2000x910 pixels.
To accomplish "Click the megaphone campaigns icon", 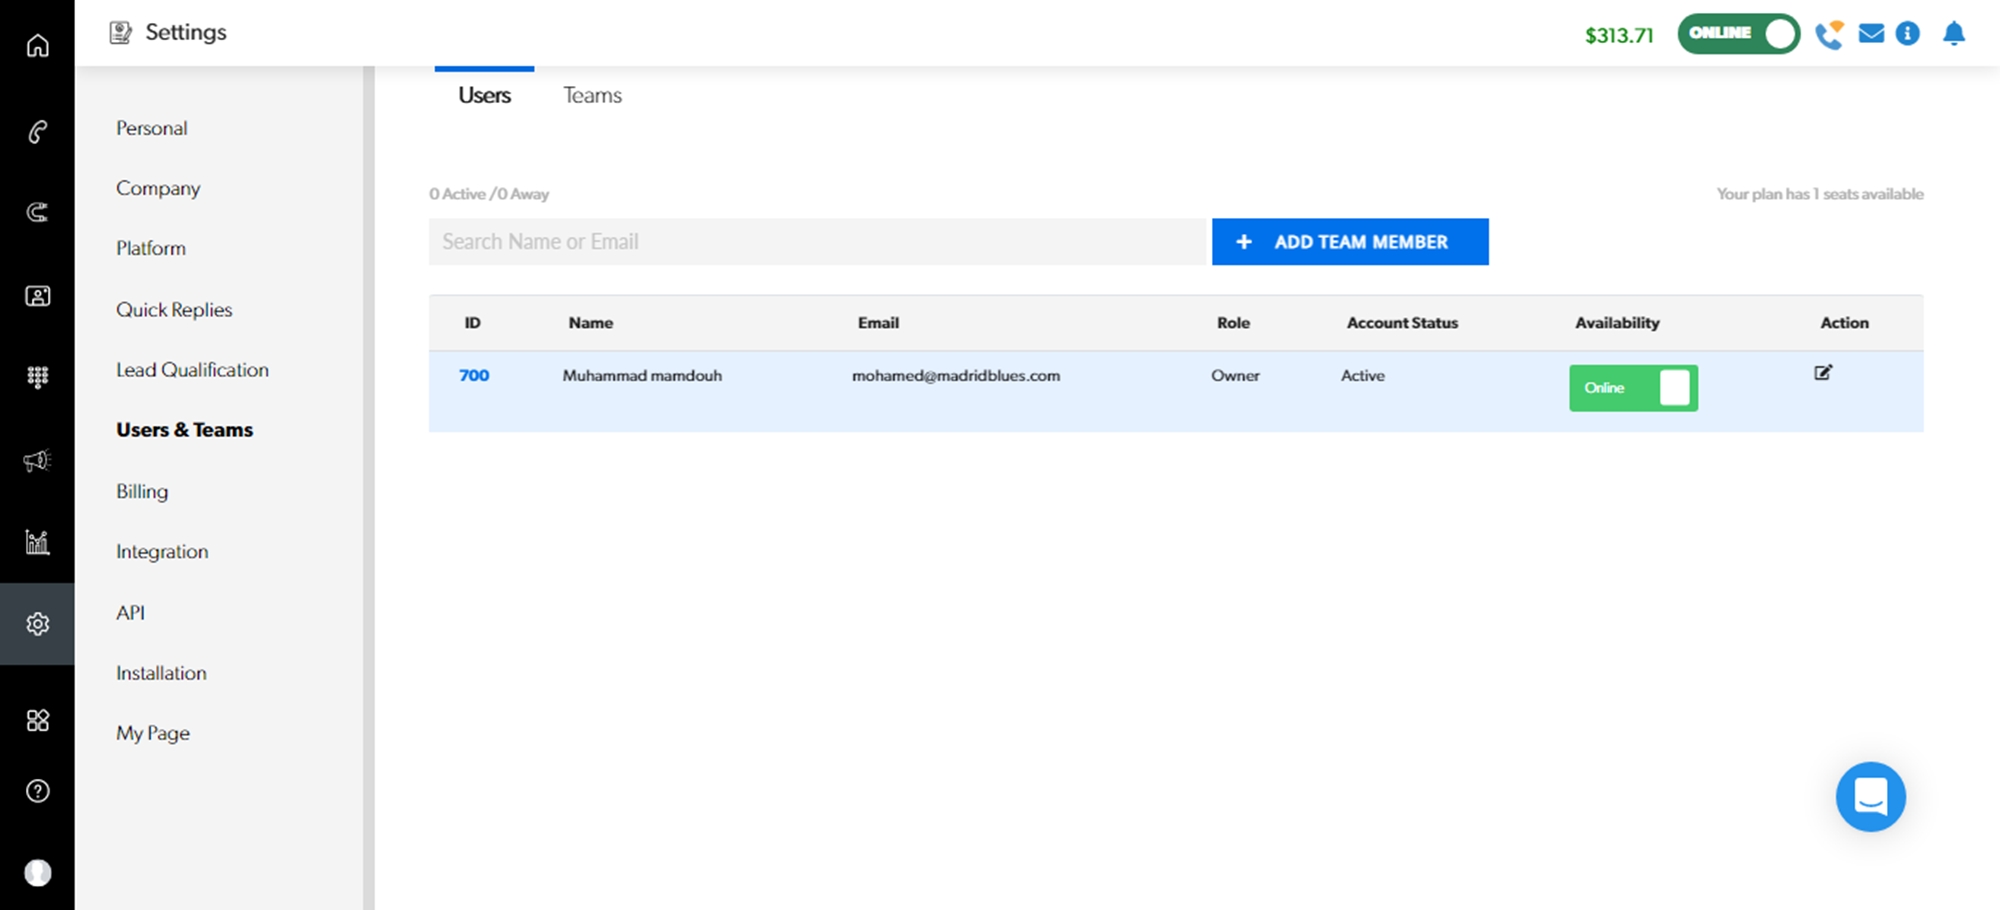I will point(37,460).
